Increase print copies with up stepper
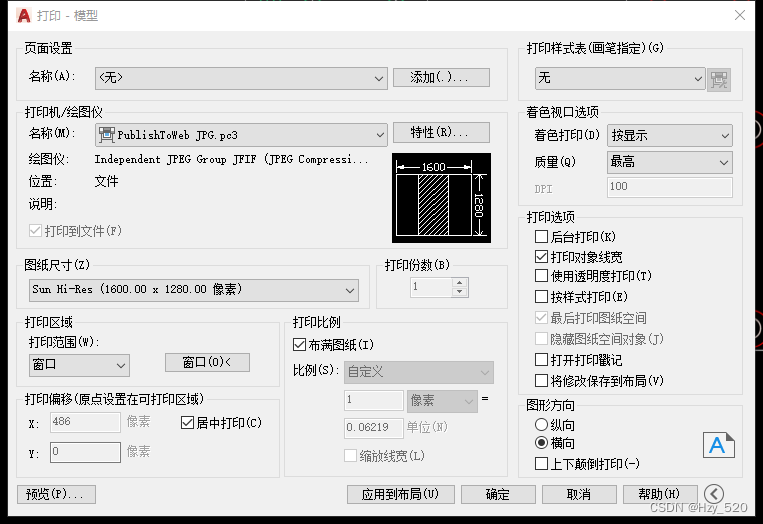The height and width of the screenshot is (524, 763). click(x=459, y=282)
